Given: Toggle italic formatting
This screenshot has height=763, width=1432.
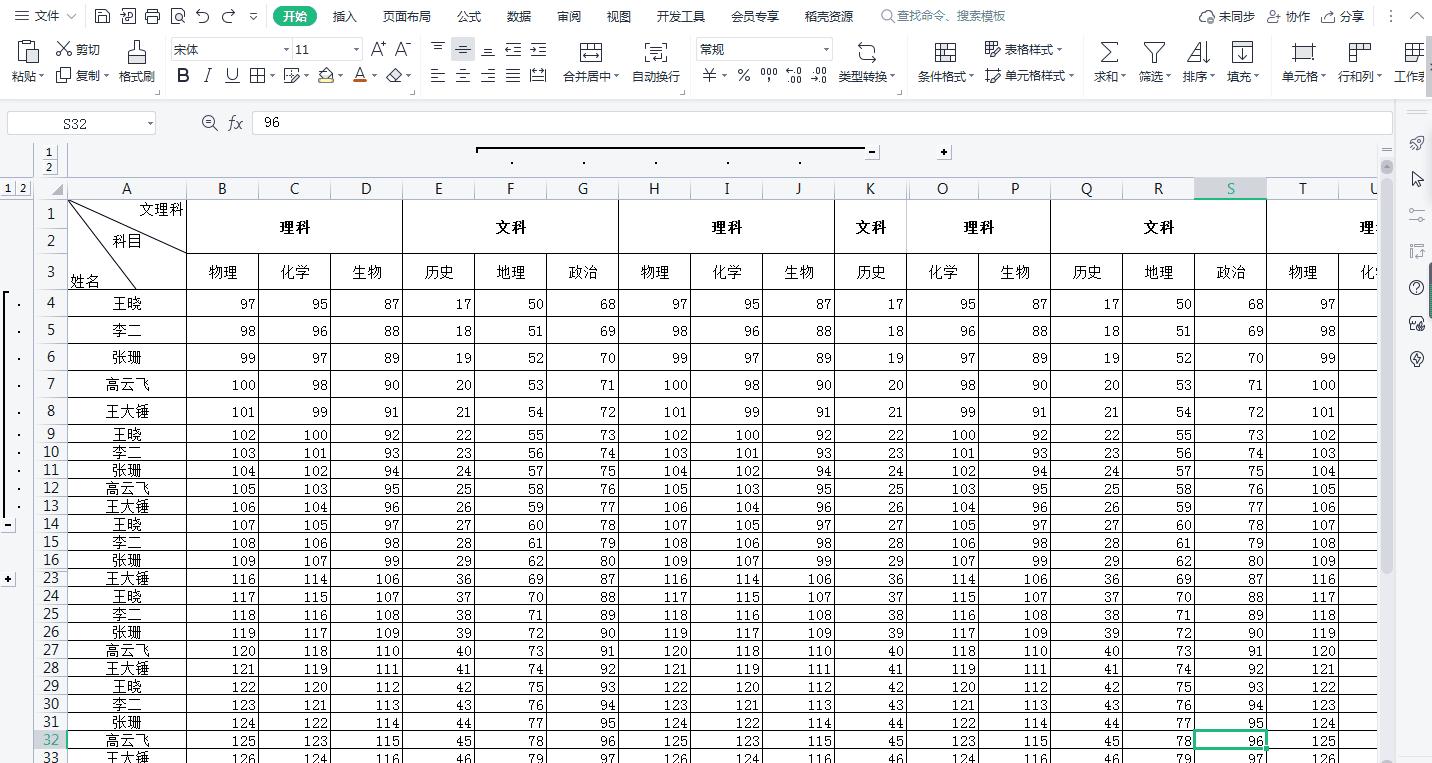Looking at the screenshot, I should [208, 74].
